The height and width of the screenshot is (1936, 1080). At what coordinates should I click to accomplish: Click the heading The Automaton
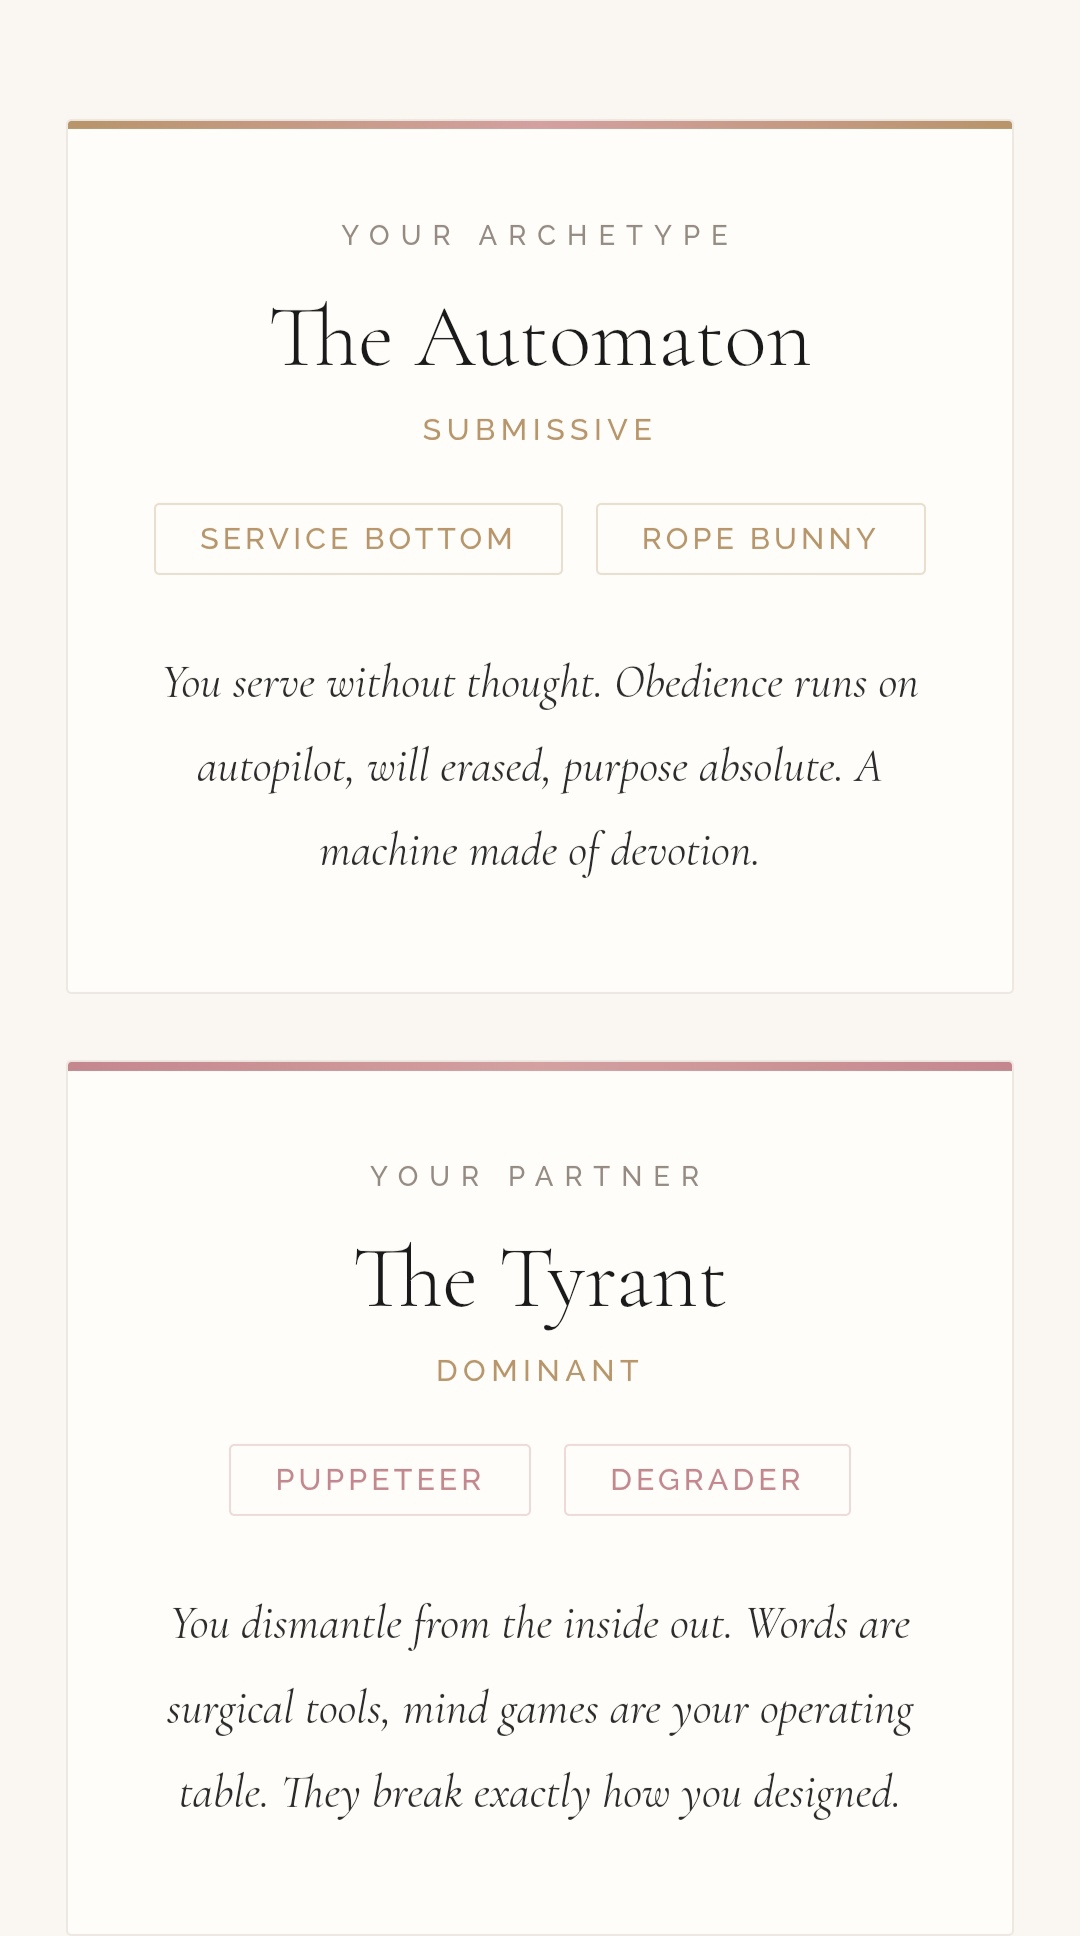(540, 340)
